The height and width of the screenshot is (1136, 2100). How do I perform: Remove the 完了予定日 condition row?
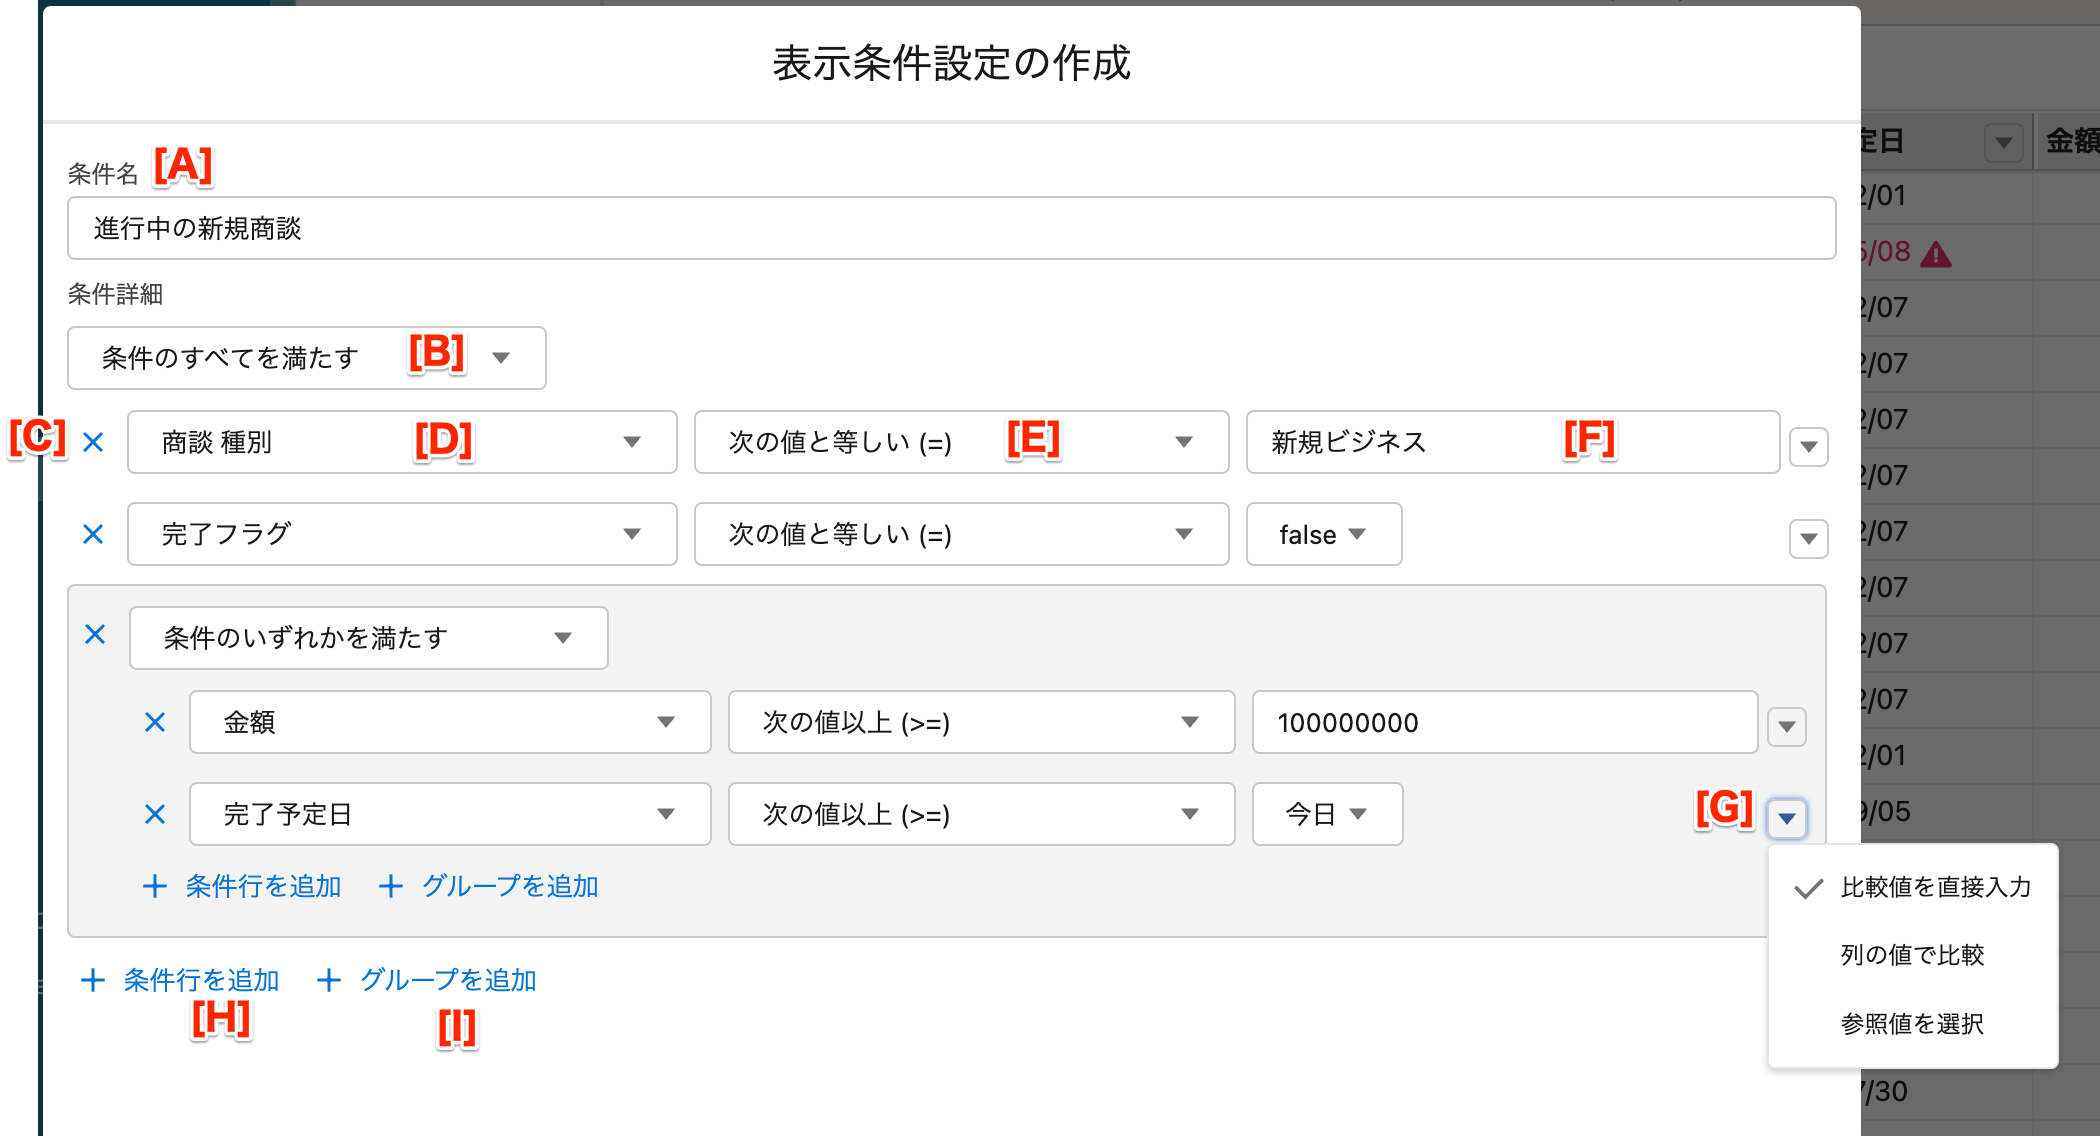pyautogui.click(x=155, y=814)
